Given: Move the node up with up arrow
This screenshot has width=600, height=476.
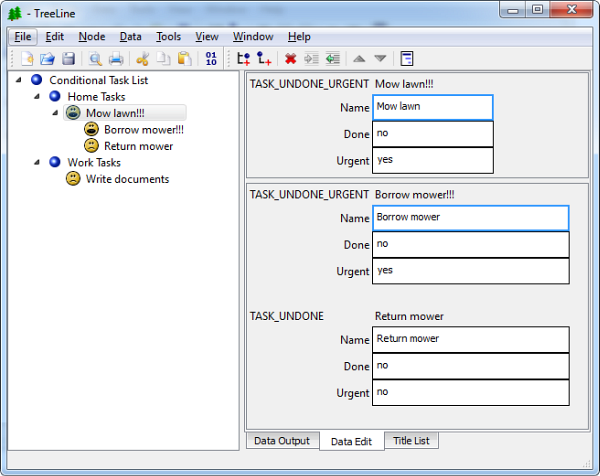Looking at the screenshot, I should pos(359,59).
